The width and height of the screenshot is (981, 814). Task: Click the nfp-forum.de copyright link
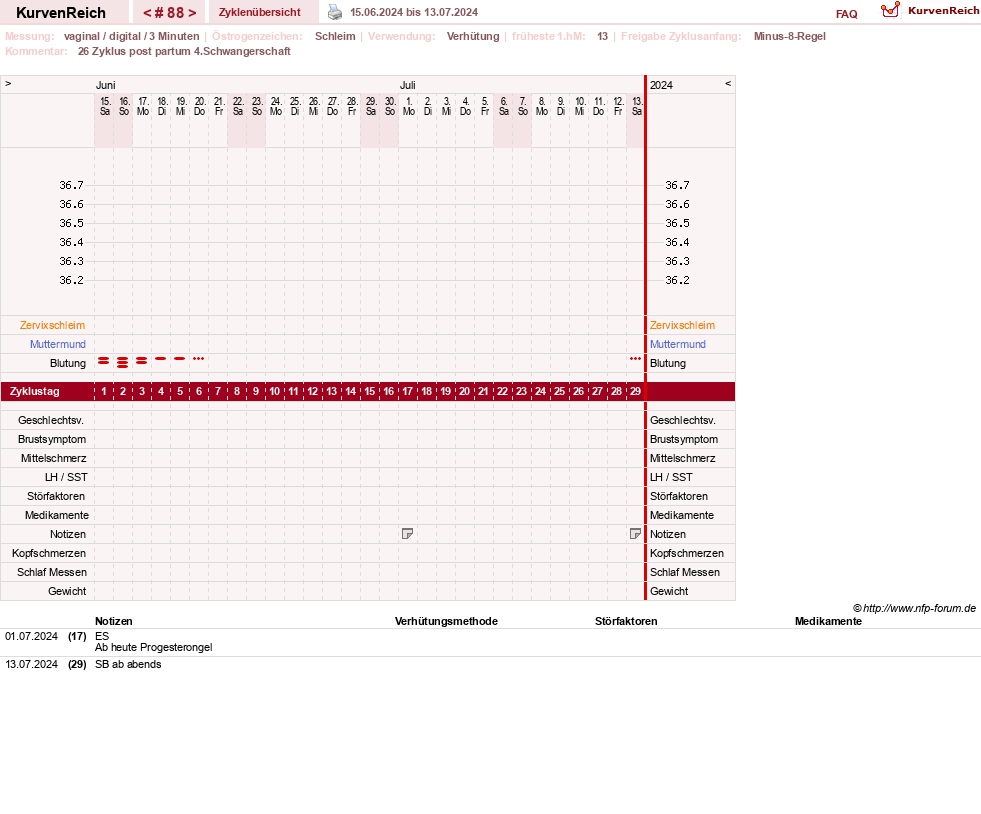(x=919, y=608)
